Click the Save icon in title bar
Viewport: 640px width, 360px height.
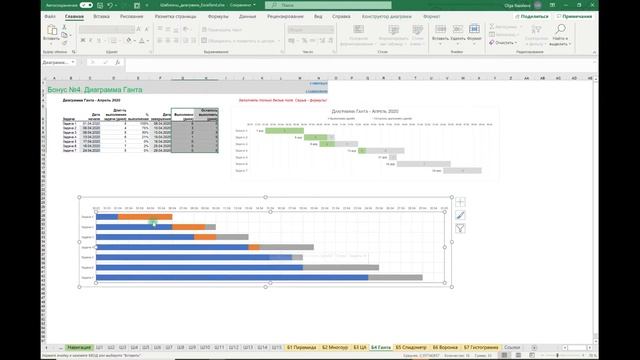click(100, 5)
